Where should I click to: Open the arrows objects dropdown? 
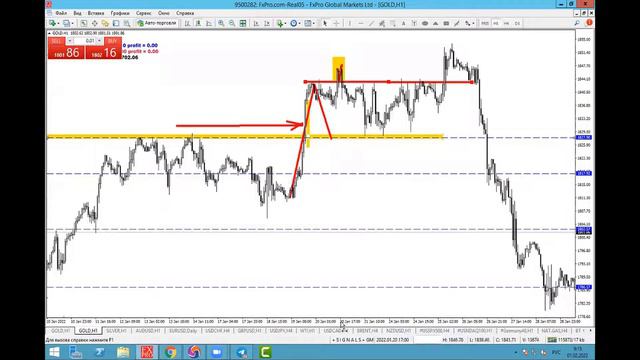(473, 23)
